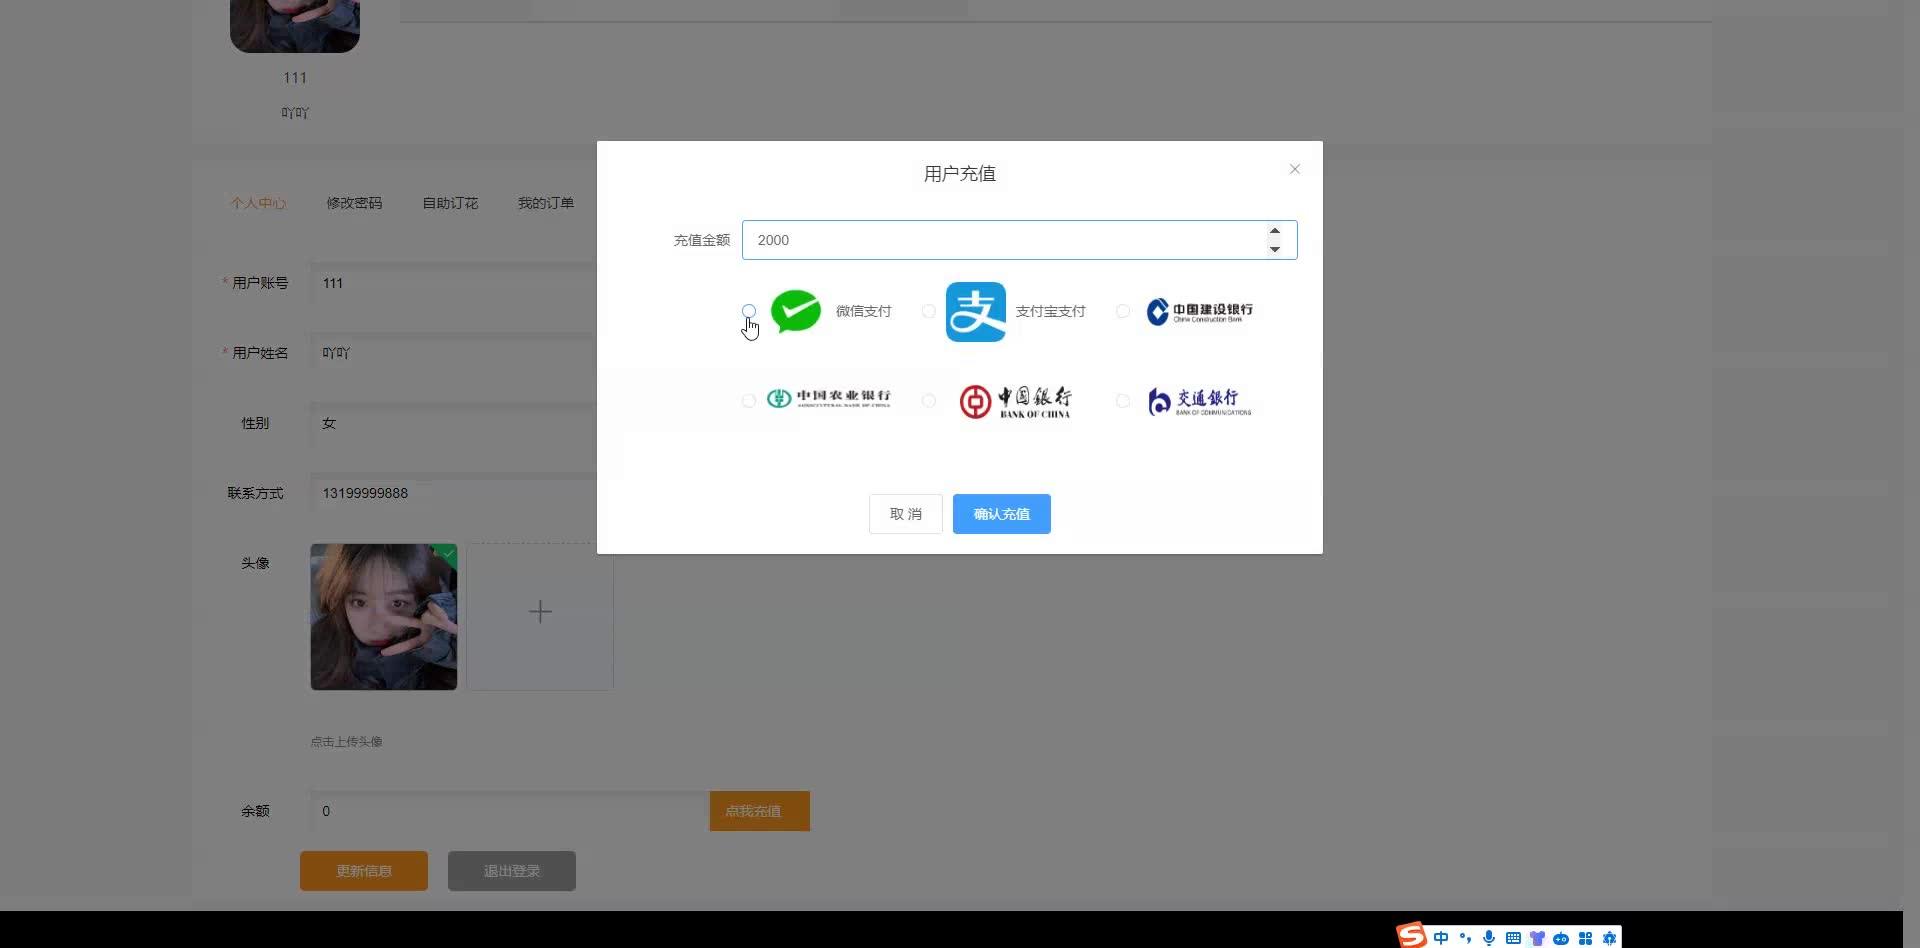Toggle the Sogou punctuation mode icon
Screen dimensions: 1920x948
pyautogui.click(x=1465, y=938)
